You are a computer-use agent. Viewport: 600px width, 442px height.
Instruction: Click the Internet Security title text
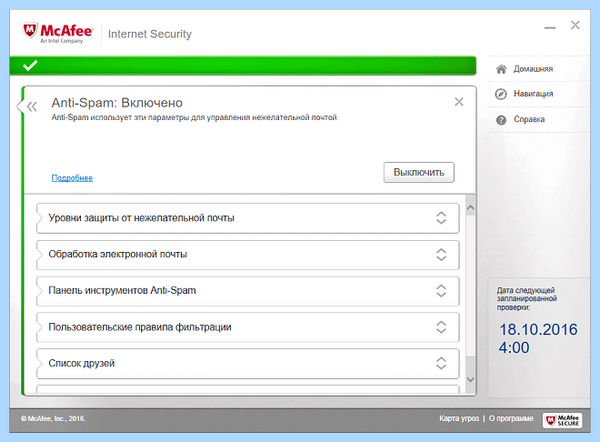[x=150, y=34]
